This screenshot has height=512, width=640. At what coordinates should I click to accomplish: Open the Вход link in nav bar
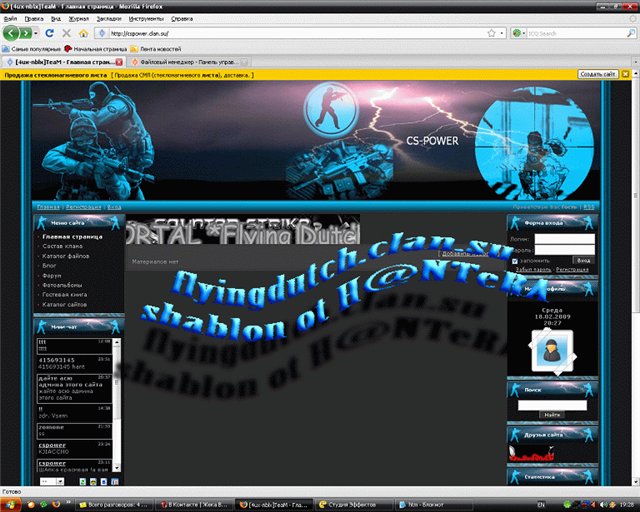(114, 207)
